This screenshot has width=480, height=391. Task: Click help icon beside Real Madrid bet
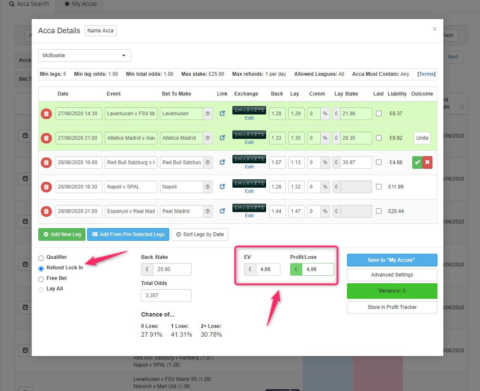(208, 211)
